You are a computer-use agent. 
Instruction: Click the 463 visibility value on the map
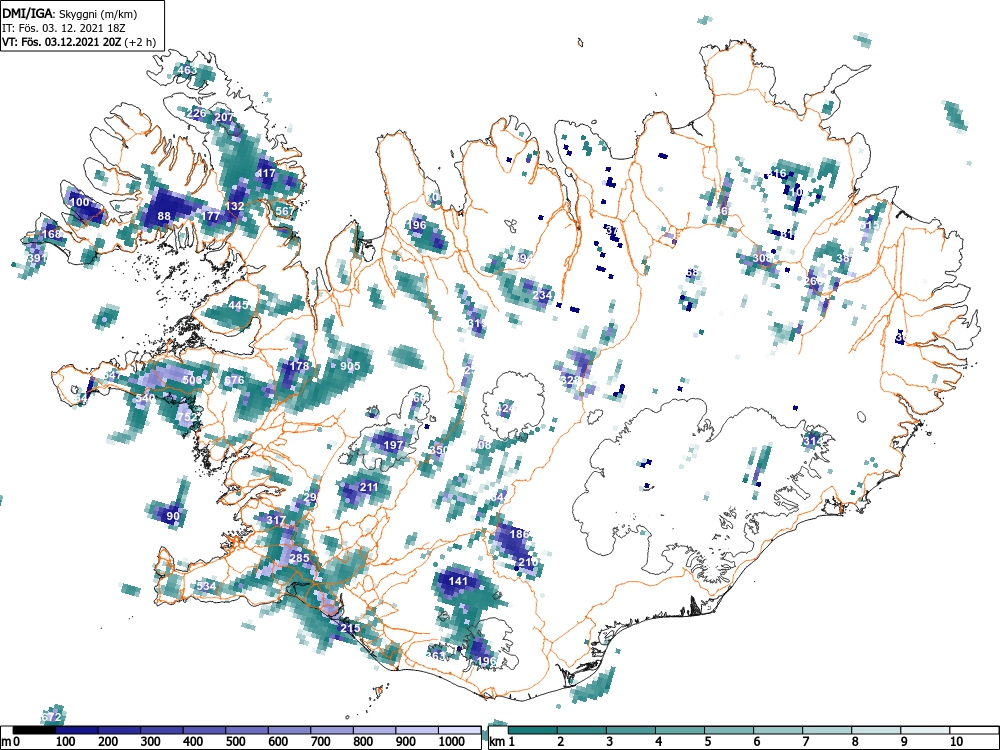coord(188,70)
